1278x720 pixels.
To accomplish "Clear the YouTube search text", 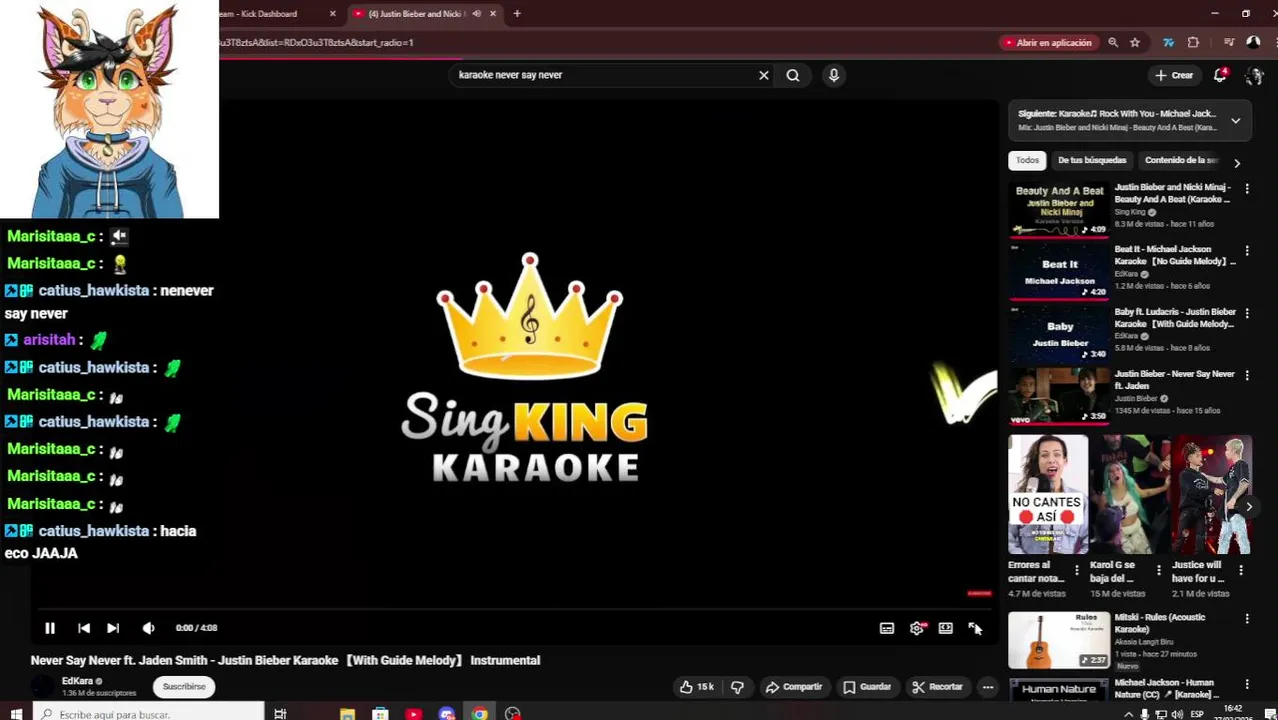I will 764,75.
